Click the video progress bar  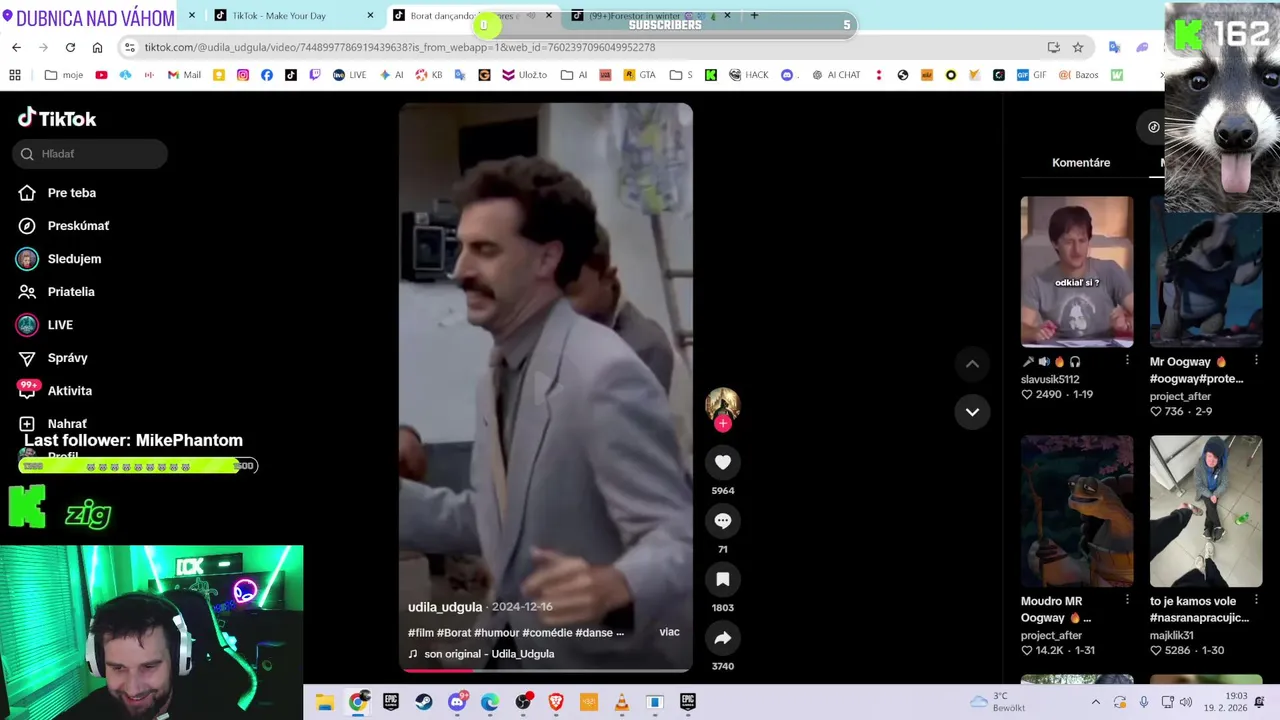tap(545, 669)
